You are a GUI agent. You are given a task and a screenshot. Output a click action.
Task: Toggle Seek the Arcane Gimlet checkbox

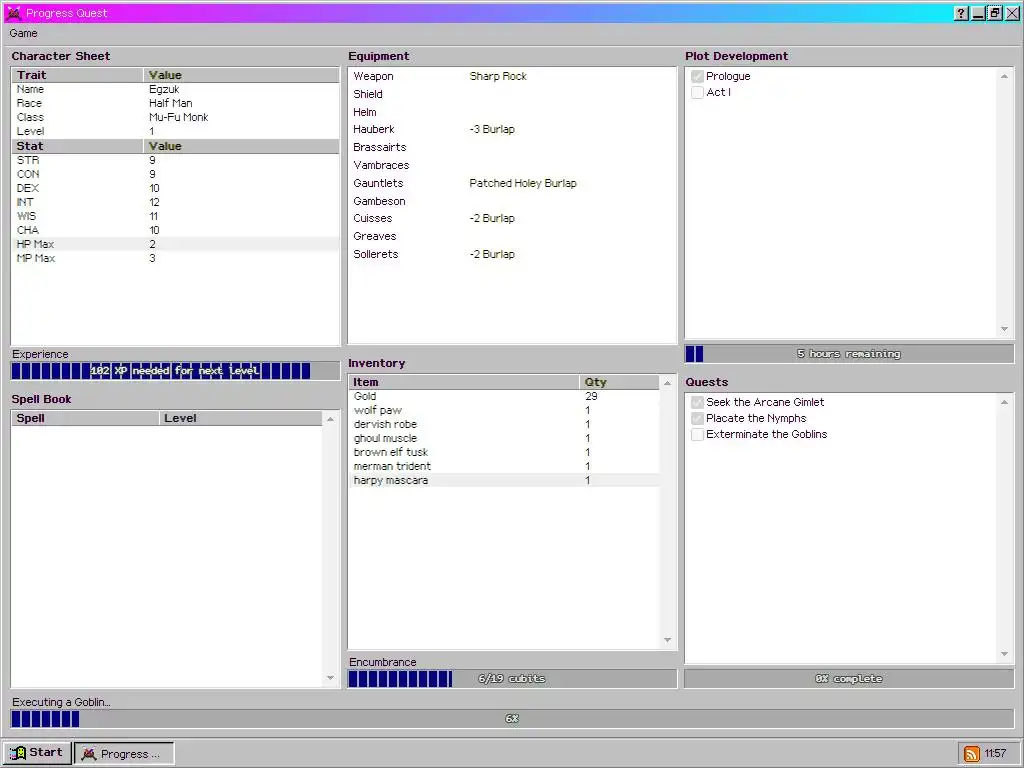click(x=697, y=402)
